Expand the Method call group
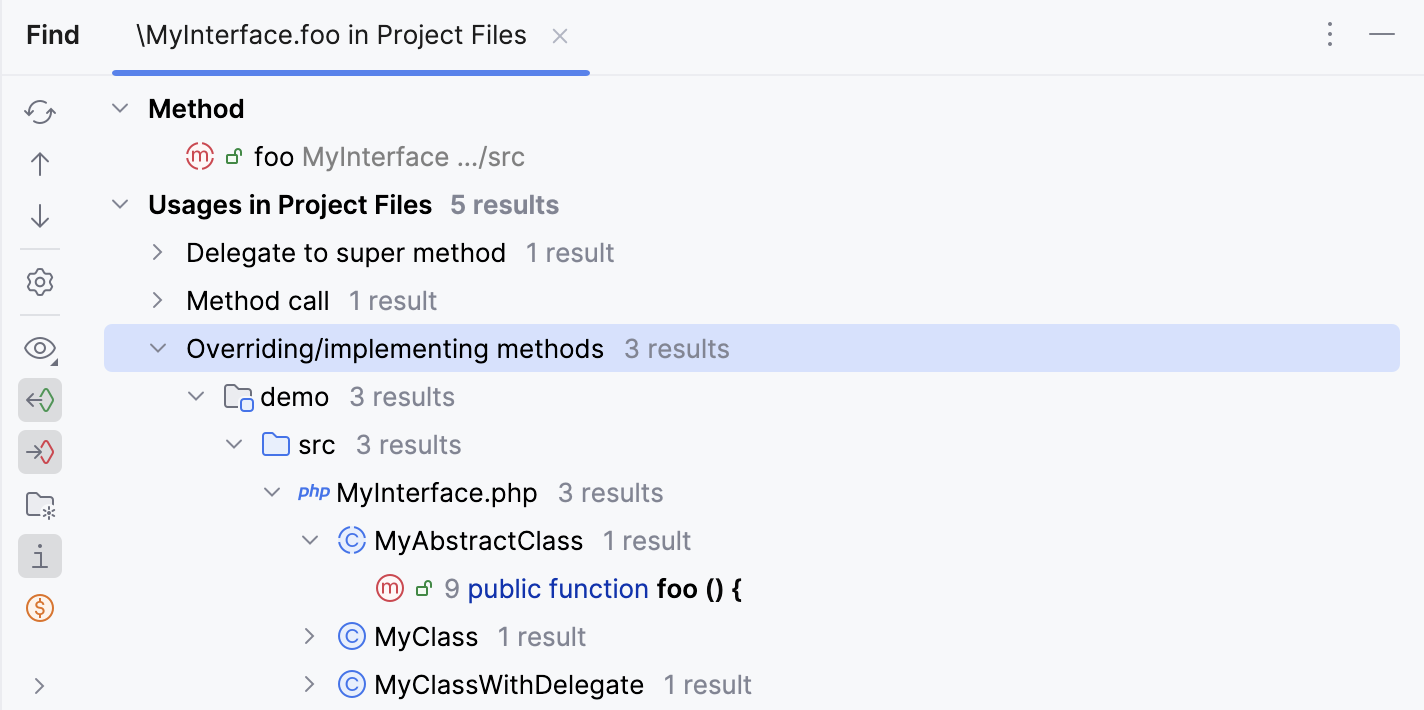Viewport: 1424px width, 710px height. [157, 300]
